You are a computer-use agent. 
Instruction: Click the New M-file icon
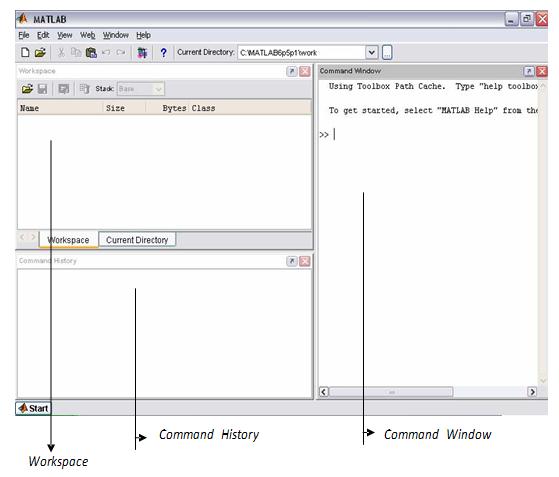click(25, 52)
